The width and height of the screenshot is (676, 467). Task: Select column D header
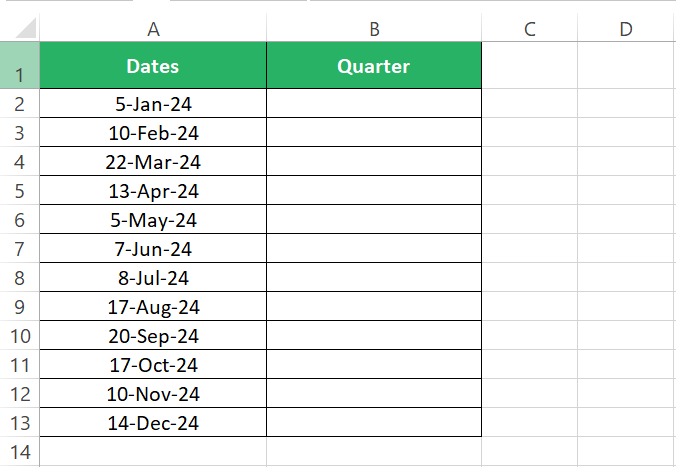point(626,30)
